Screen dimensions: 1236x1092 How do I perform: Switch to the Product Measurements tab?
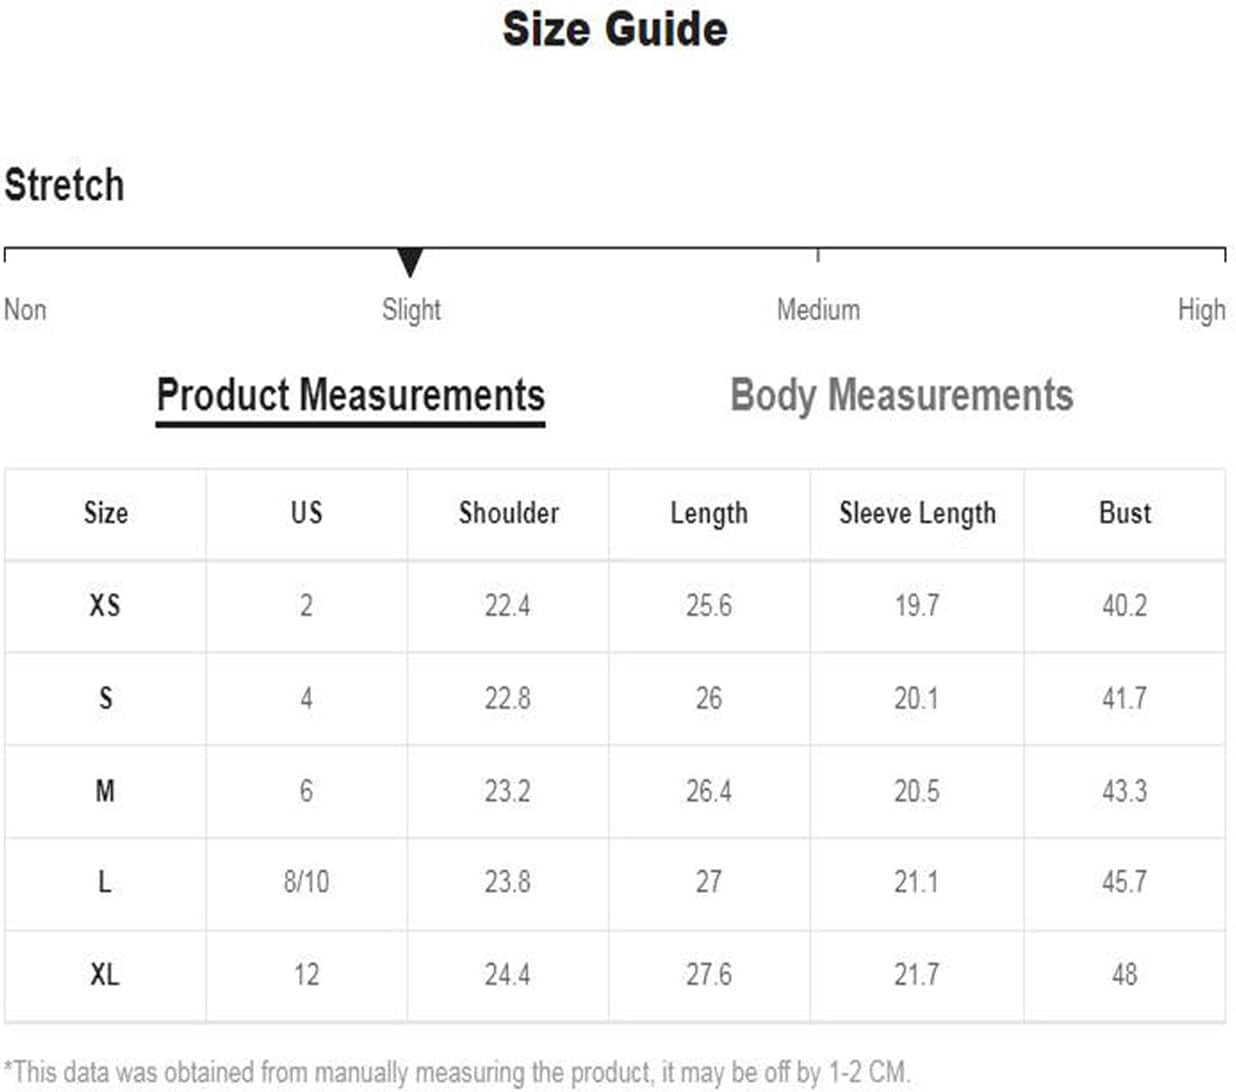[x=350, y=396]
